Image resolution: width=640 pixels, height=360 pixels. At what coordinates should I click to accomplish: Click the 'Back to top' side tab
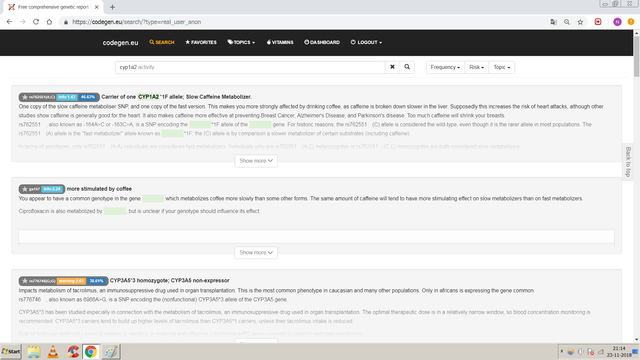click(x=628, y=162)
